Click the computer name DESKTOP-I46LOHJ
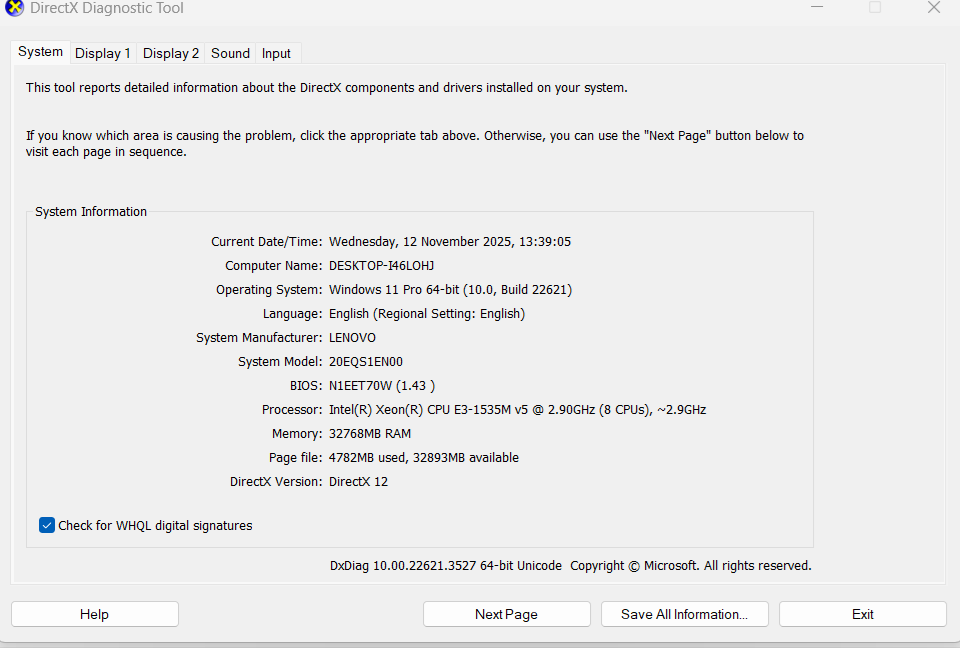This screenshot has width=960, height=648. point(381,266)
